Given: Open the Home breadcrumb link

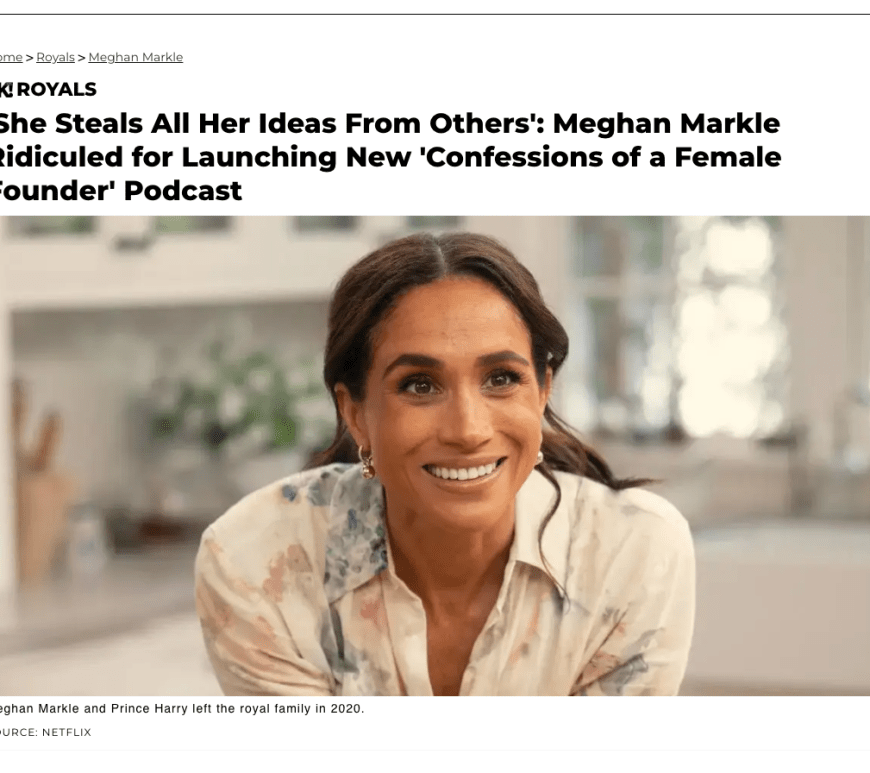Looking at the screenshot, I should tap(11, 57).
